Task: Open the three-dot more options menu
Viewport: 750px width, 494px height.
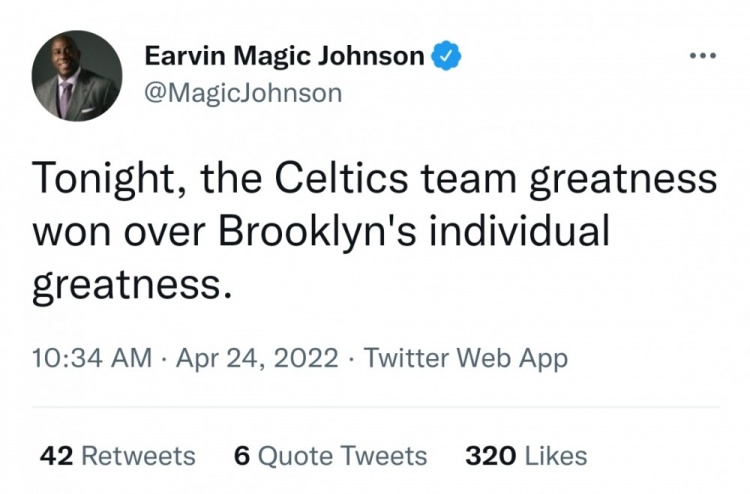Action: point(703,55)
